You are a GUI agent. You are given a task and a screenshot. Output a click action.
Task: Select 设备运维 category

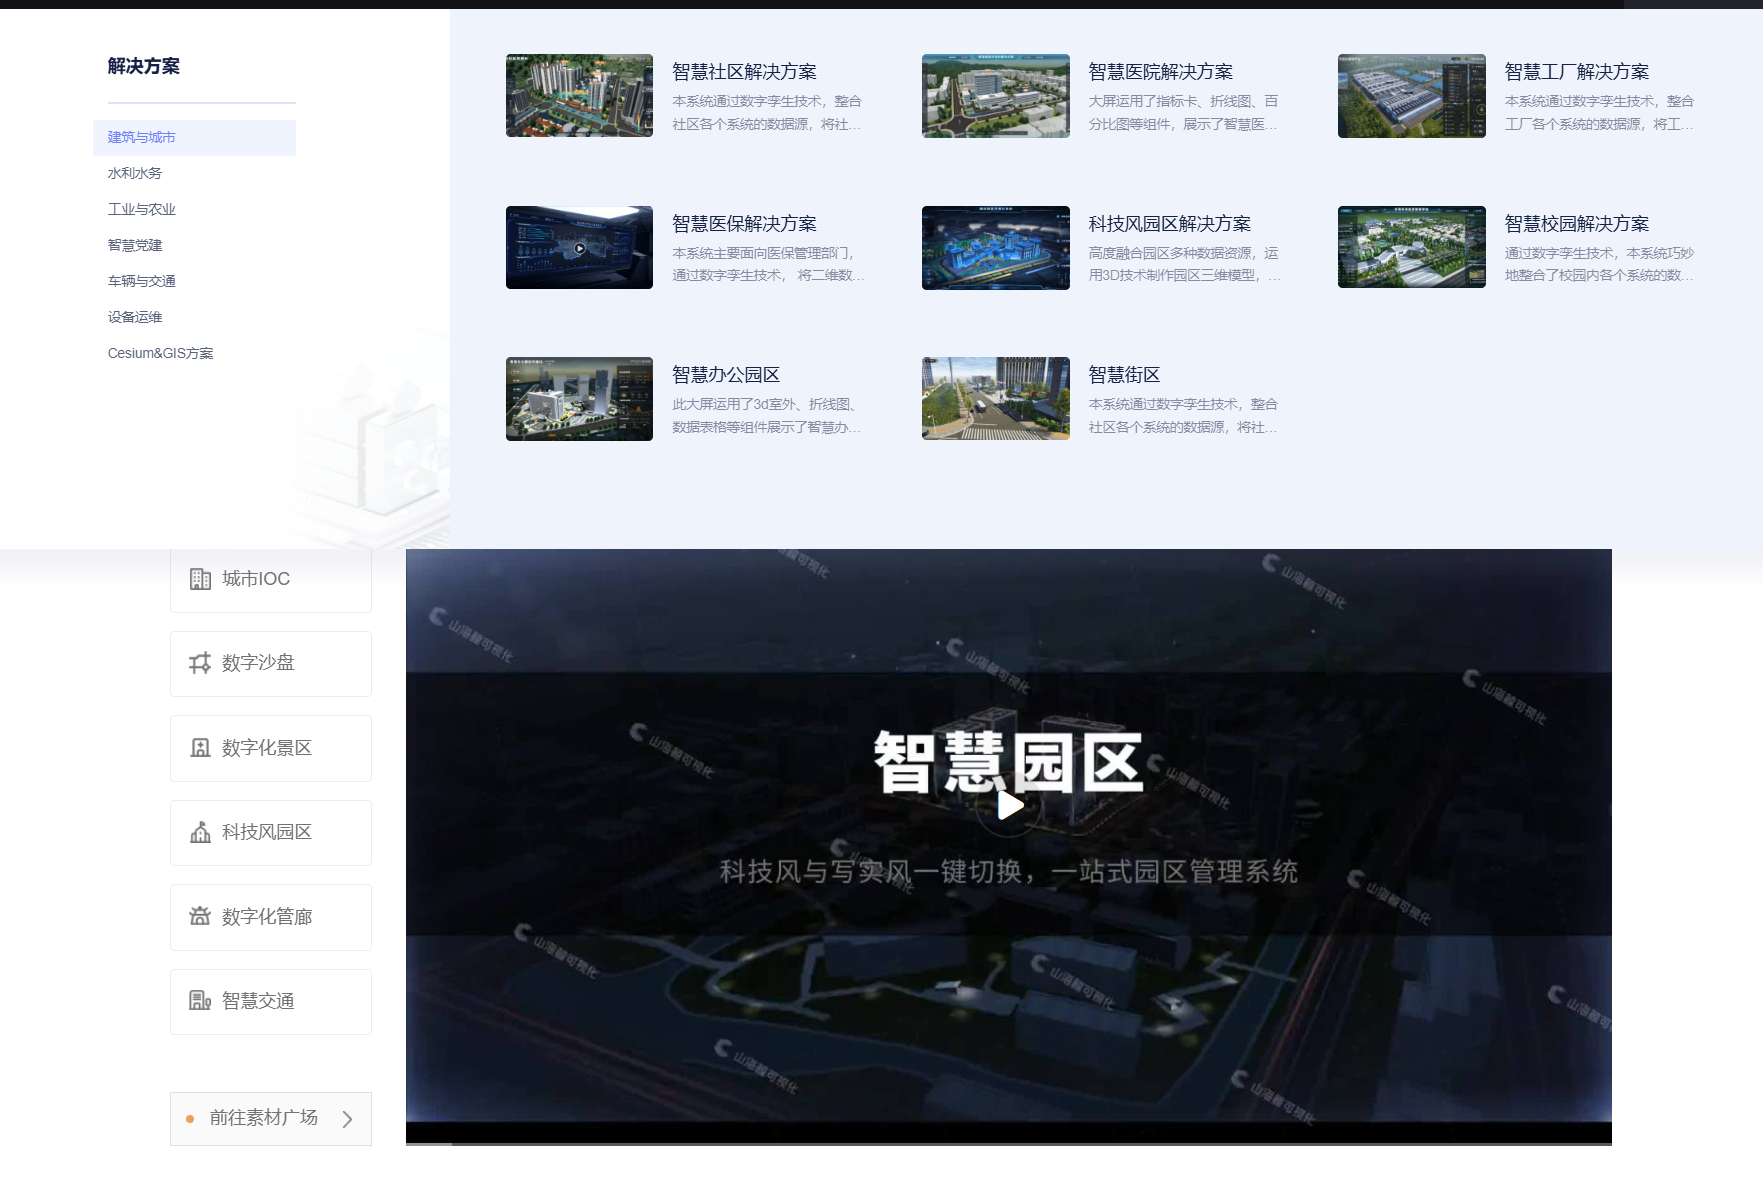(x=135, y=317)
